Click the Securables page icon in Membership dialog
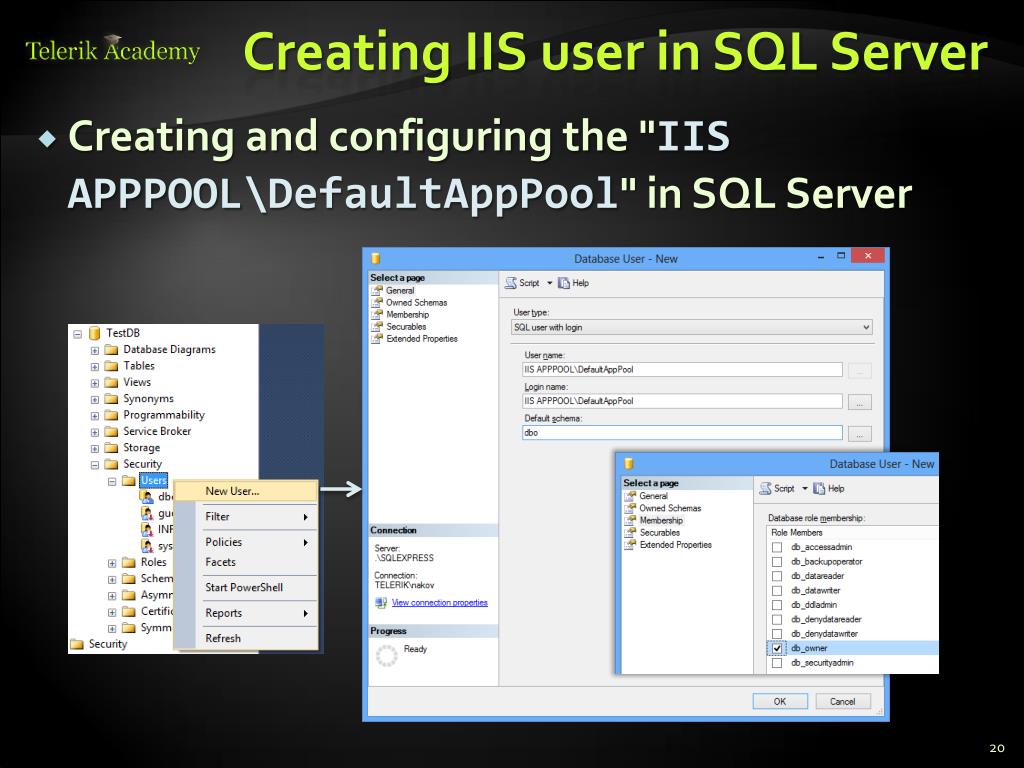This screenshot has height=768, width=1024. [630, 532]
